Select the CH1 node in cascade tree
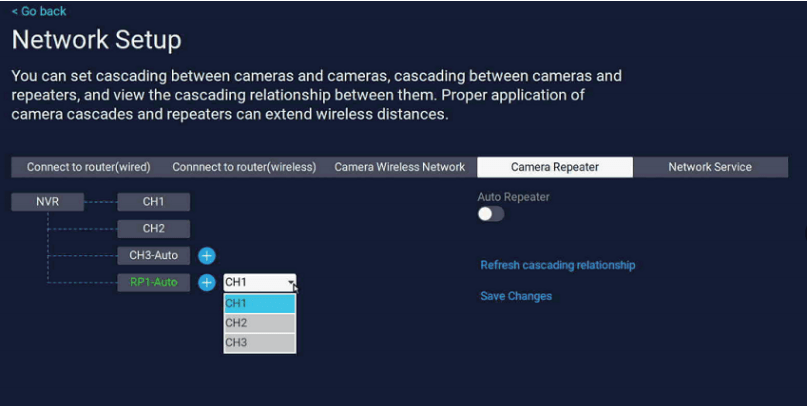The image size is (807, 407). click(x=153, y=202)
